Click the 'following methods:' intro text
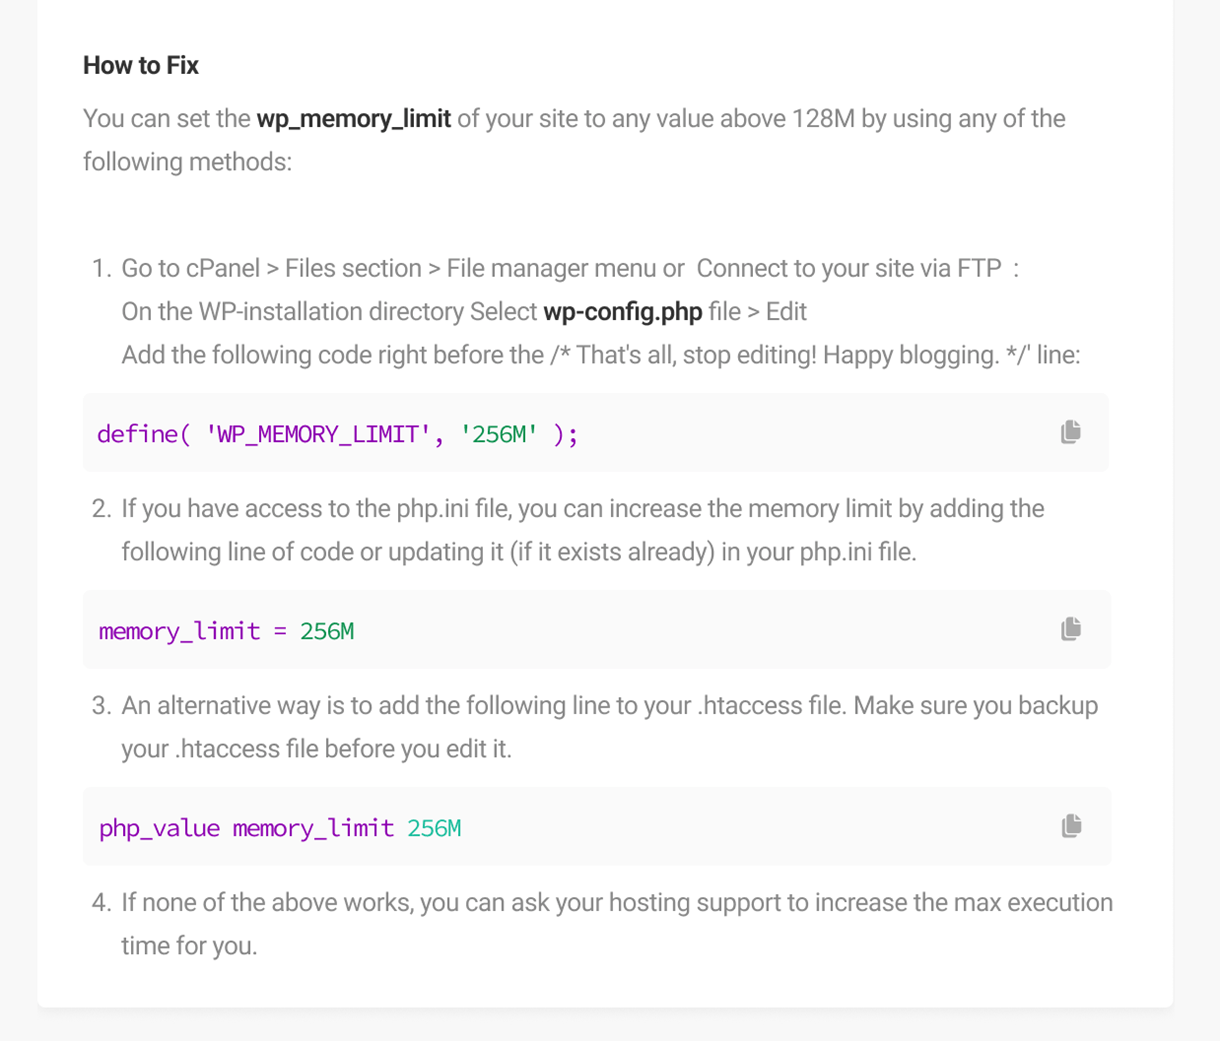Image resolution: width=1220 pixels, height=1041 pixels. [187, 162]
